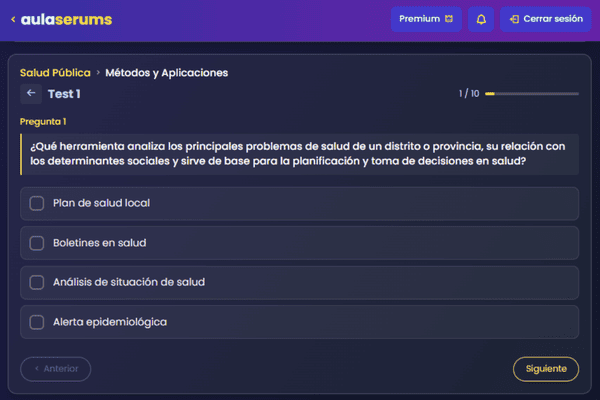Click the Pregunta 1 label
Image resolution: width=600 pixels, height=400 pixels.
43,122
